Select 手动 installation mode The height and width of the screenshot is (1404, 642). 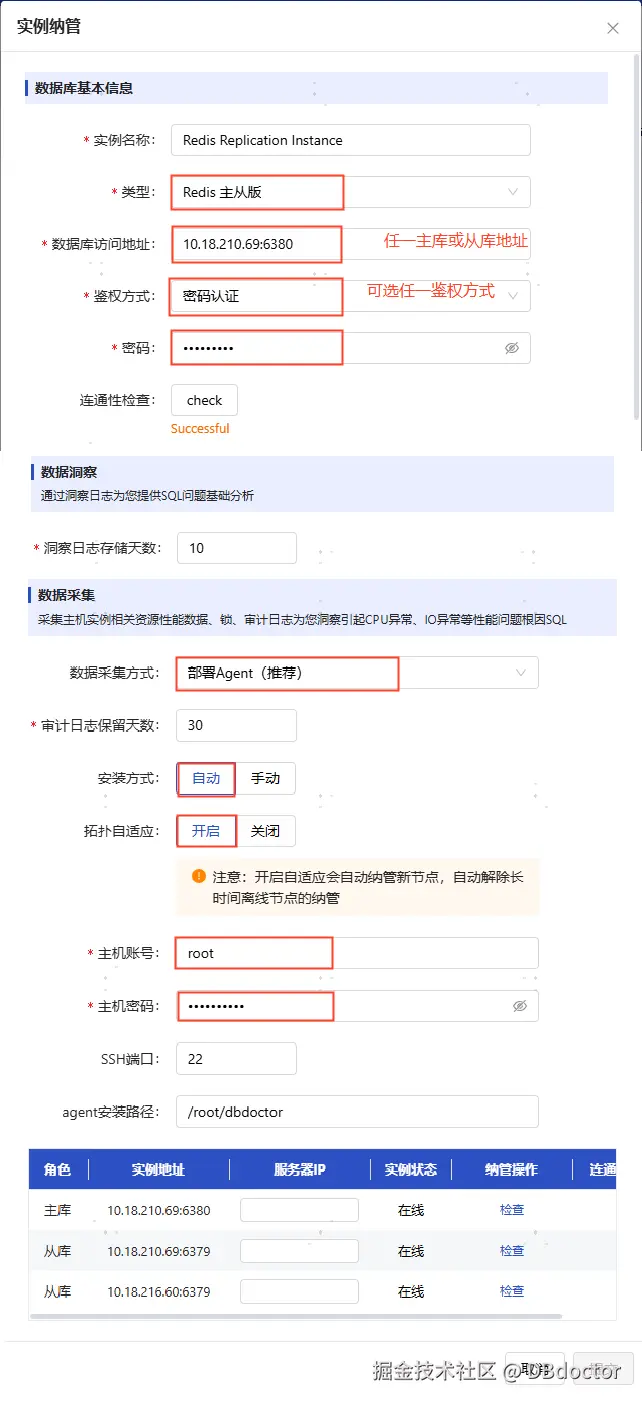tap(265, 778)
